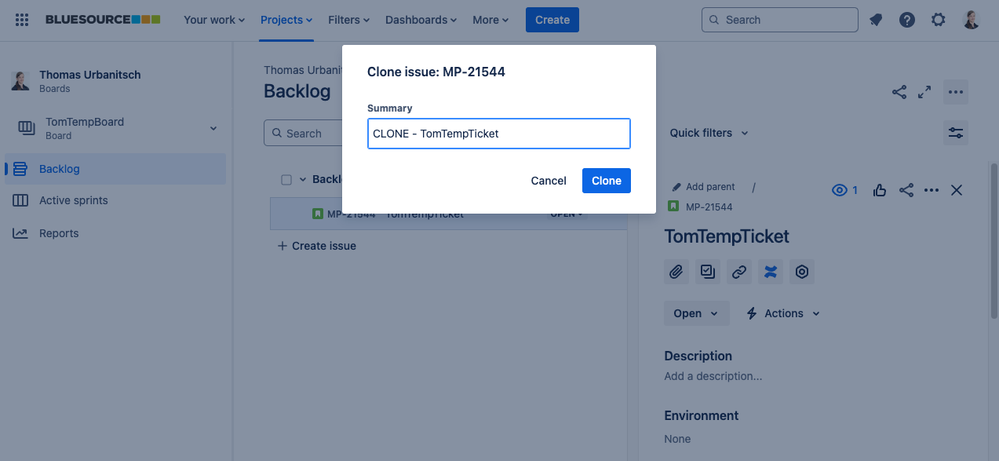Screen dimensions: 999x461
Task: Tick the Backlog select-all checkbox
Action: [x=286, y=180]
